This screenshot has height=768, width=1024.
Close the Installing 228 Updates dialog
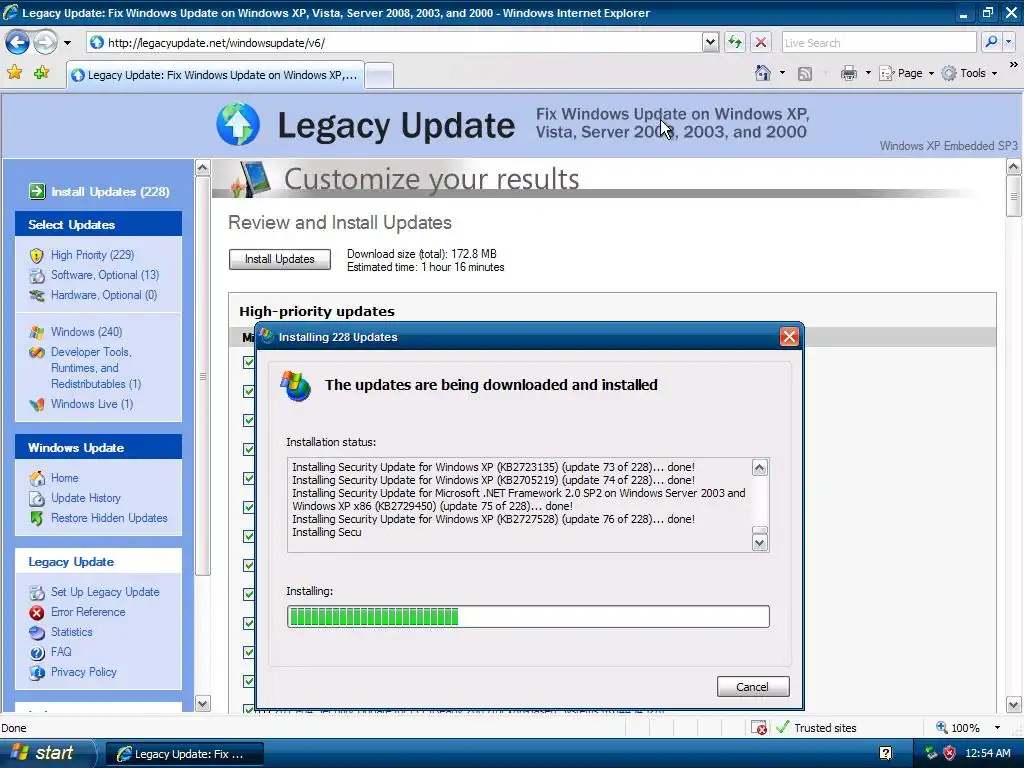tap(789, 337)
